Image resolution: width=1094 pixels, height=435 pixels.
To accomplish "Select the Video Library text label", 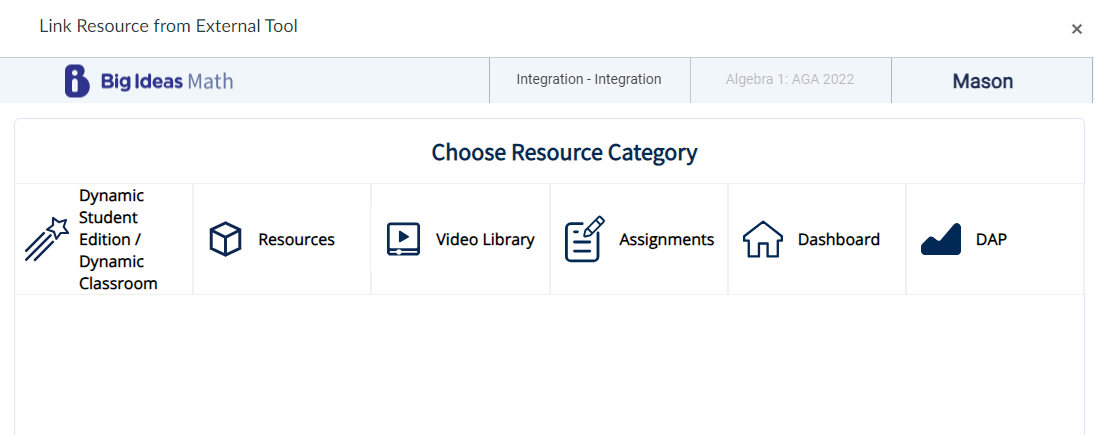I will tap(485, 240).
